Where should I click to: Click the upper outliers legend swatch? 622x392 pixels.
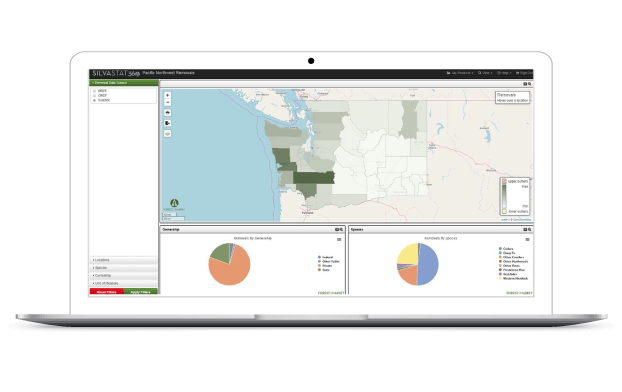pos(505,181)
